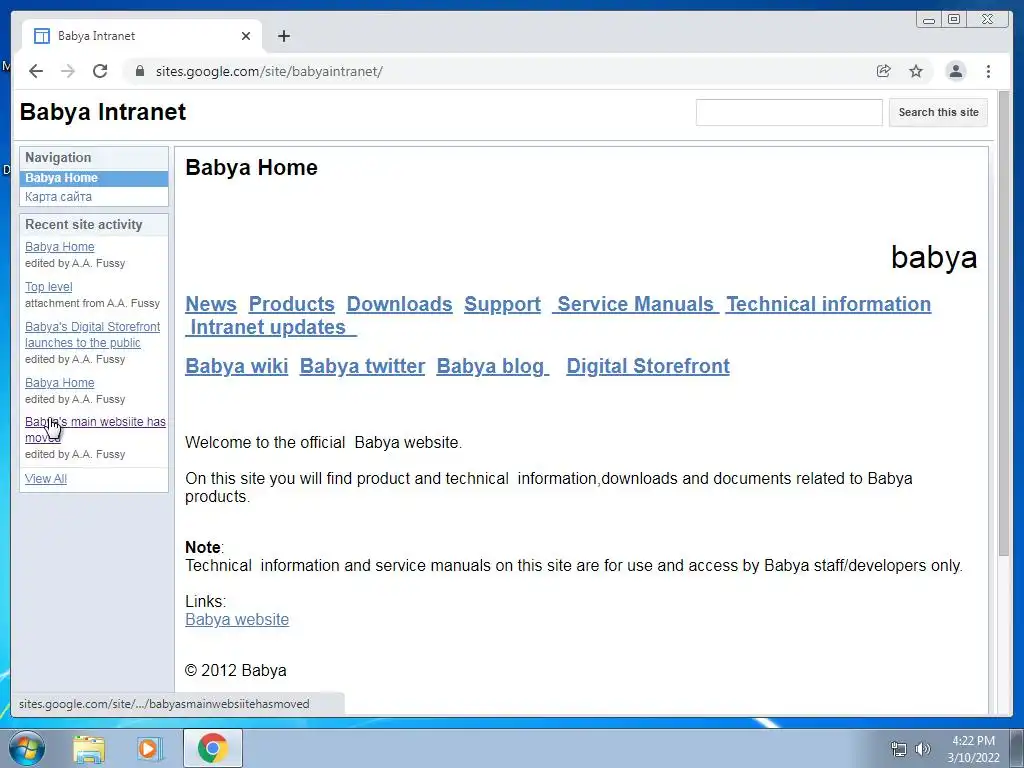1024x768 pixels.
Task: Close the Babya Intranet tab
Action: coord(246,36)
